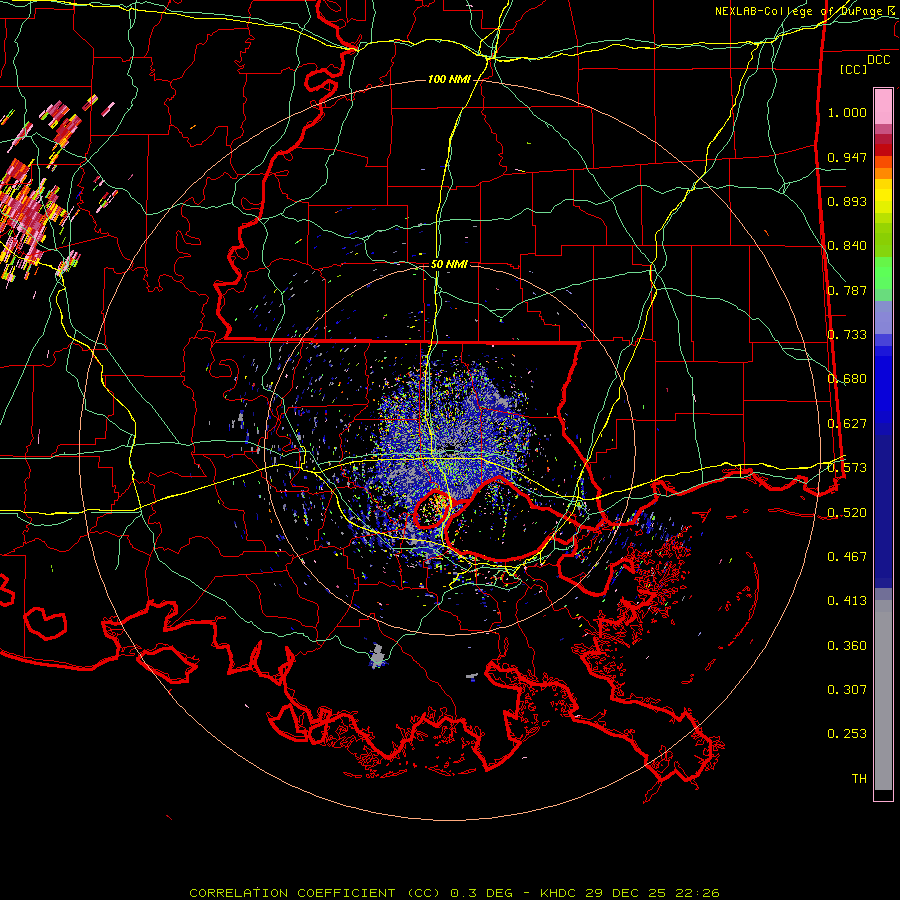Click the '50 NMI' range ring label
Viewport: 900px width, 900px height.
click(449, 264)
